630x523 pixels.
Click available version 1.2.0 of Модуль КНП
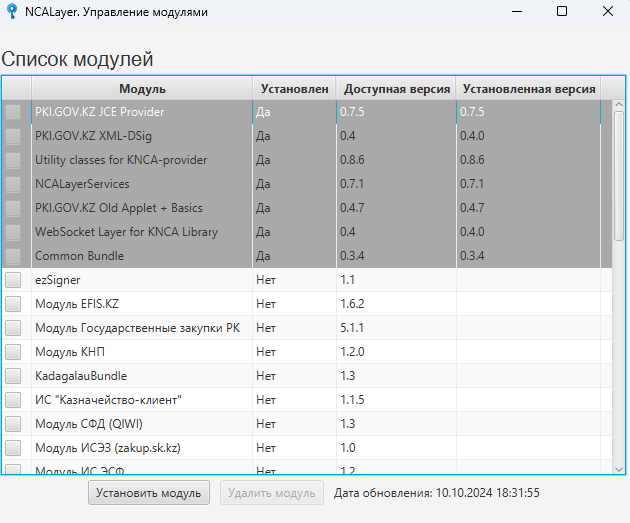pyautogui.click(x=352, y=352)
